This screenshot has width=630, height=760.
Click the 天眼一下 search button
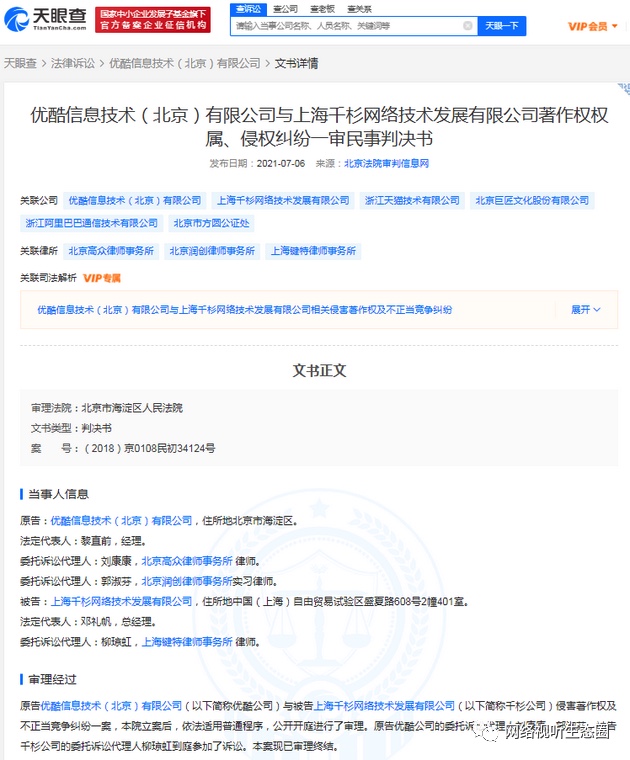[x=502, y=26]
